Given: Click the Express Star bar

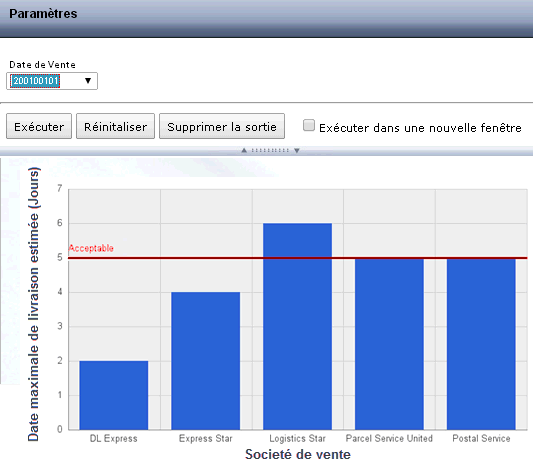Looking at the screenshot, I should [206, 361].
